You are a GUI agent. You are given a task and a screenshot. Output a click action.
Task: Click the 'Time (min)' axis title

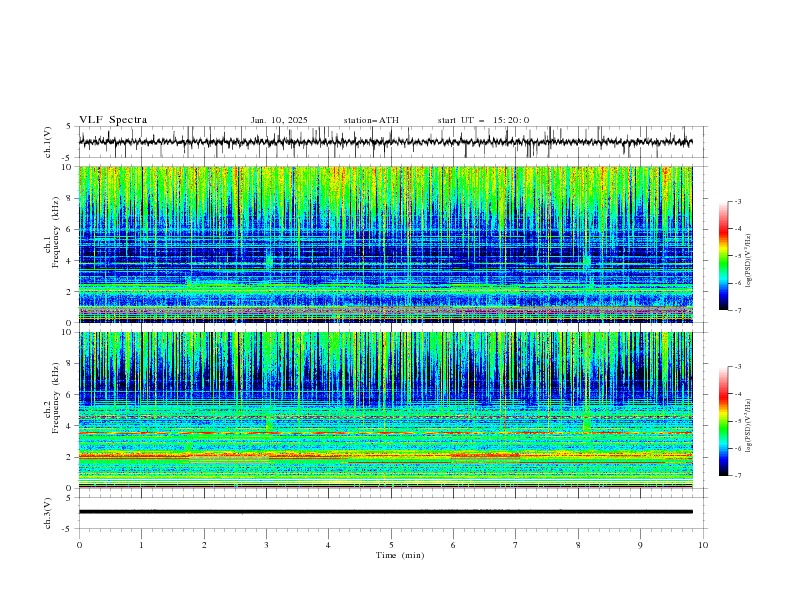coord(400,555)
